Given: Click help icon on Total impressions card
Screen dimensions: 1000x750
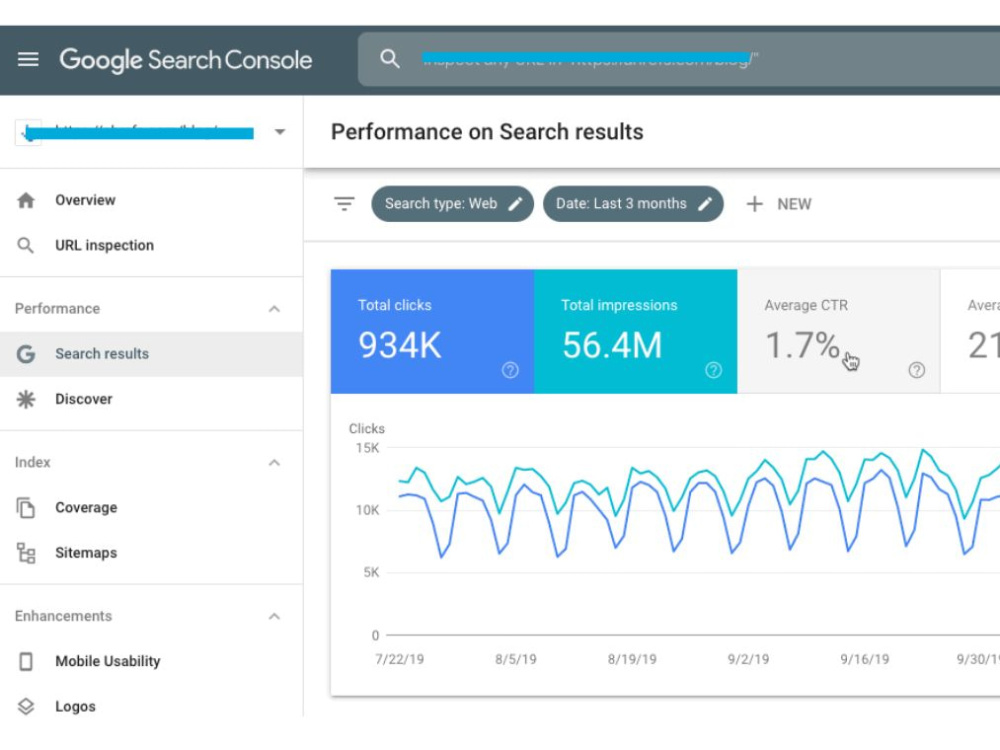Looking at the screenshot, I should 714,370.
